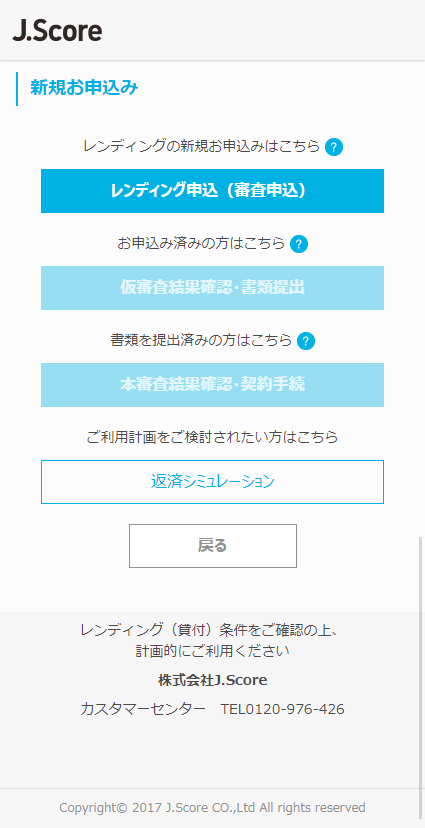
Task: Click the 本審査結果確認・契約手続 button
Action: click(x=212, y=385)
